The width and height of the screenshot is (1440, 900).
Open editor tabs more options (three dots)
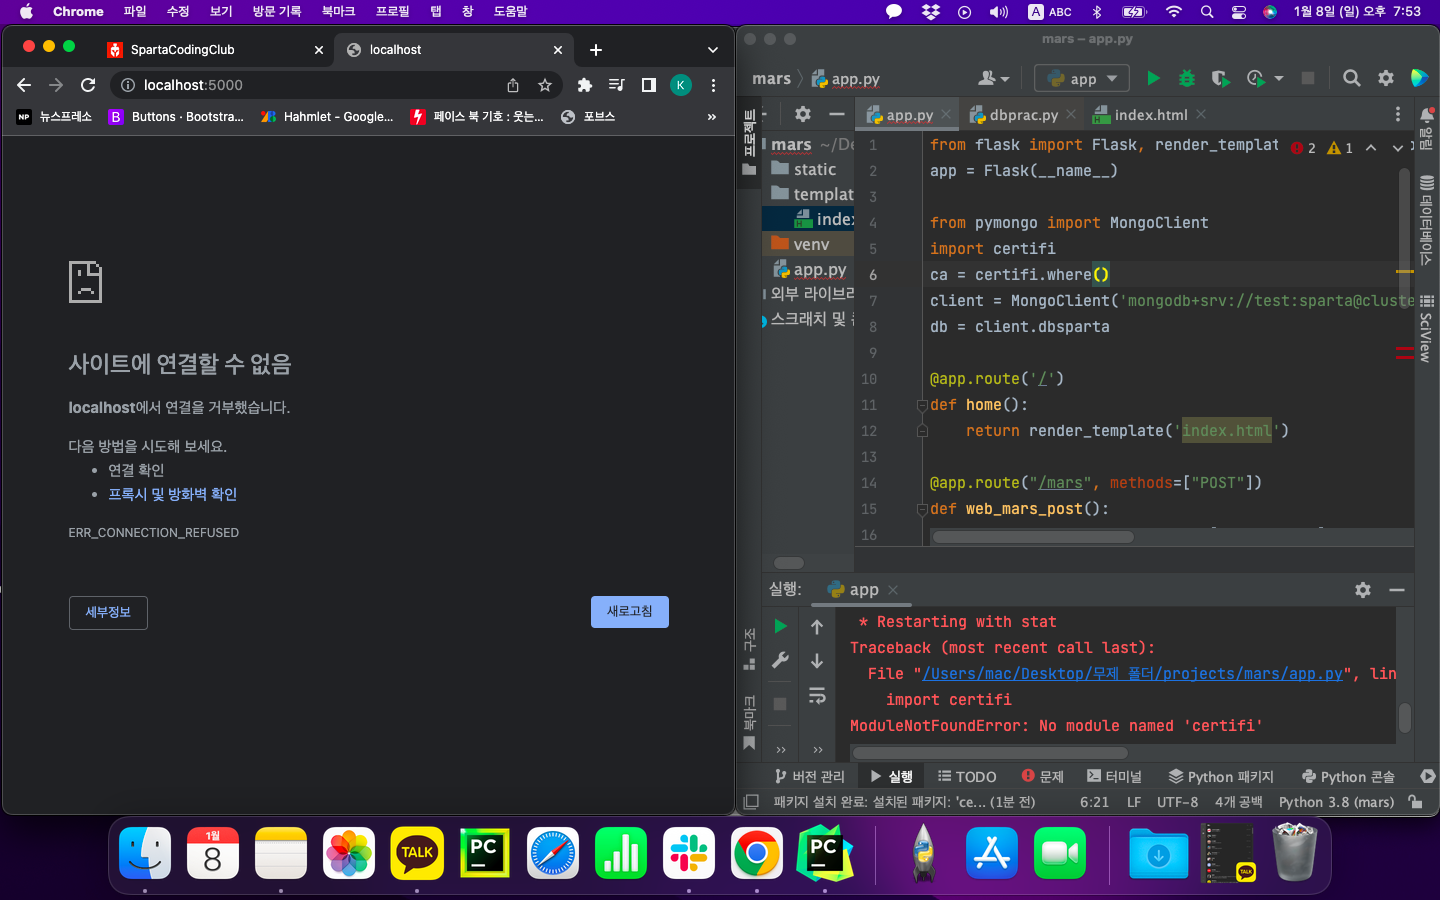tap(1398, 115)
